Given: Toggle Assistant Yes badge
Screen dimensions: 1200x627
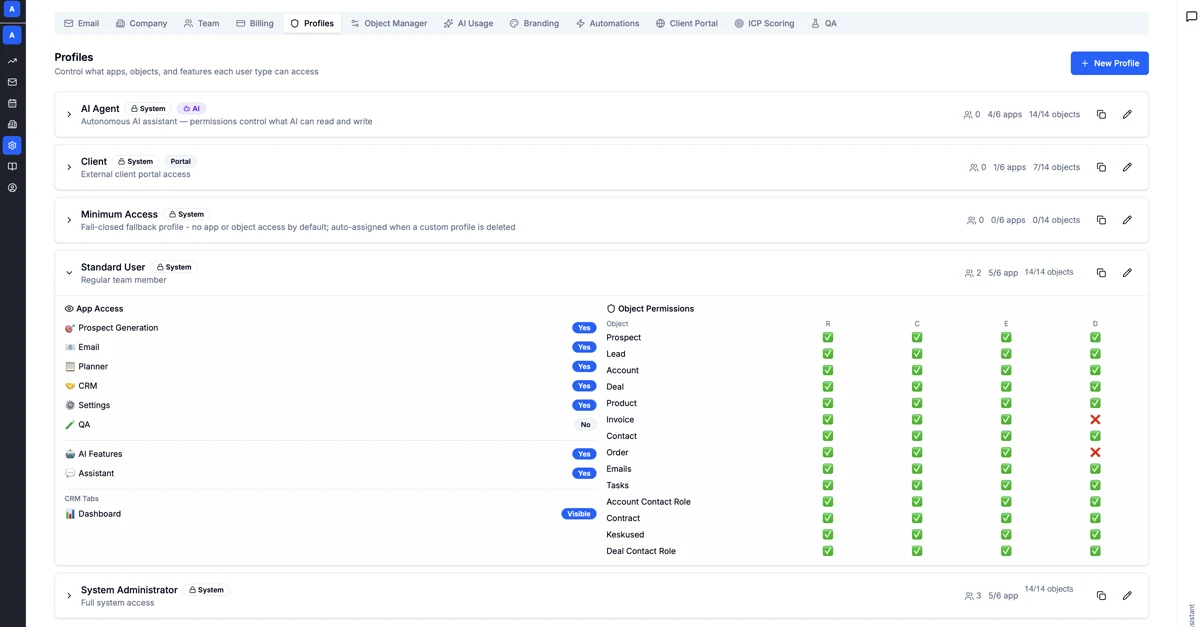Looking at the screenshot, I should [x=584, y=473].
